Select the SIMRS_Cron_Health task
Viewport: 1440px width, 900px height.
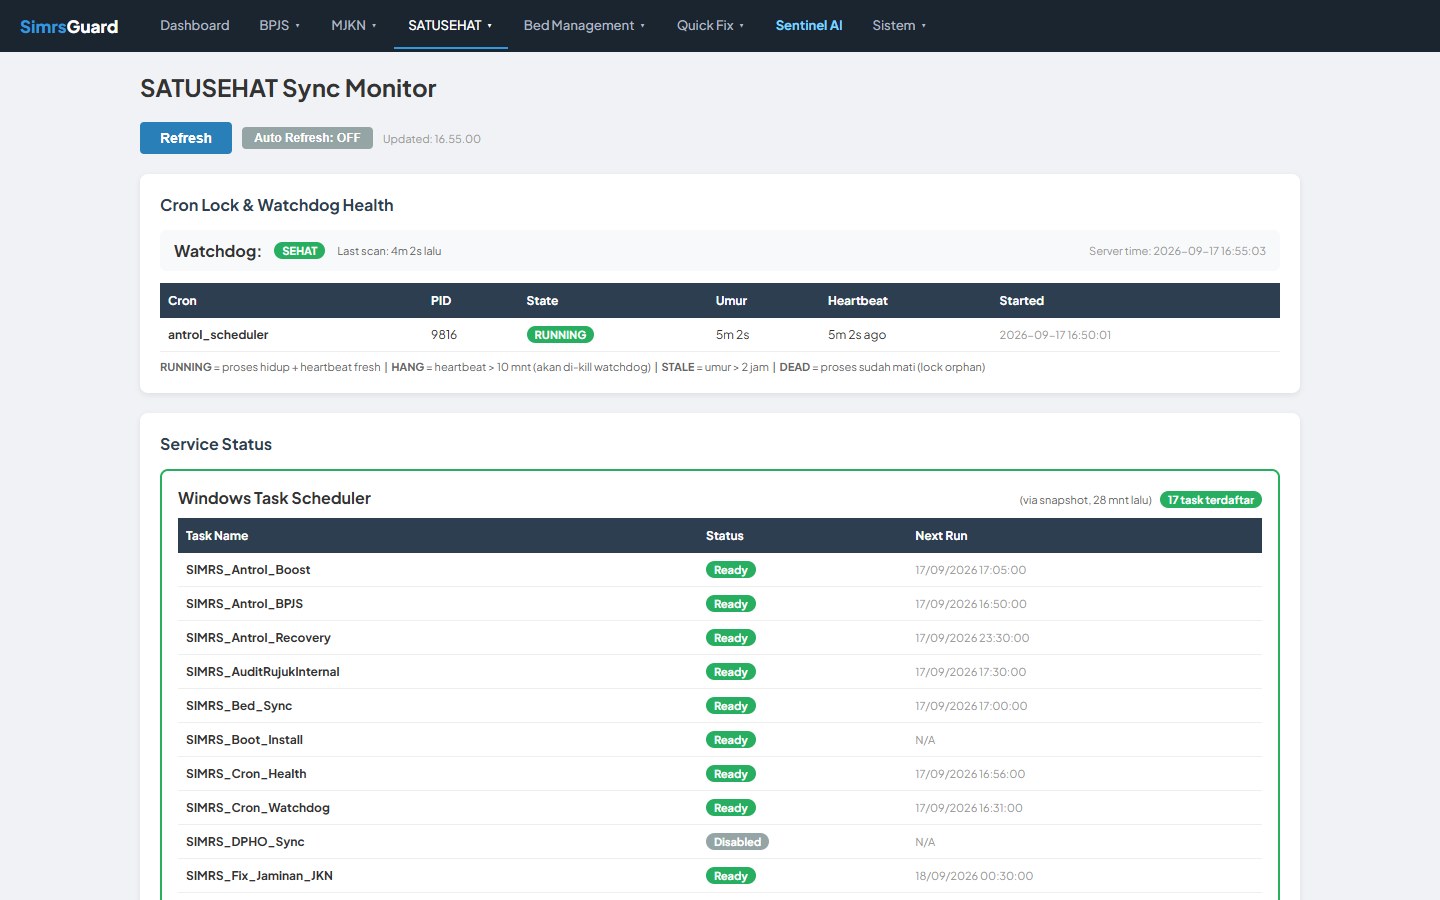pyautogui.click(x=246, y=774)
